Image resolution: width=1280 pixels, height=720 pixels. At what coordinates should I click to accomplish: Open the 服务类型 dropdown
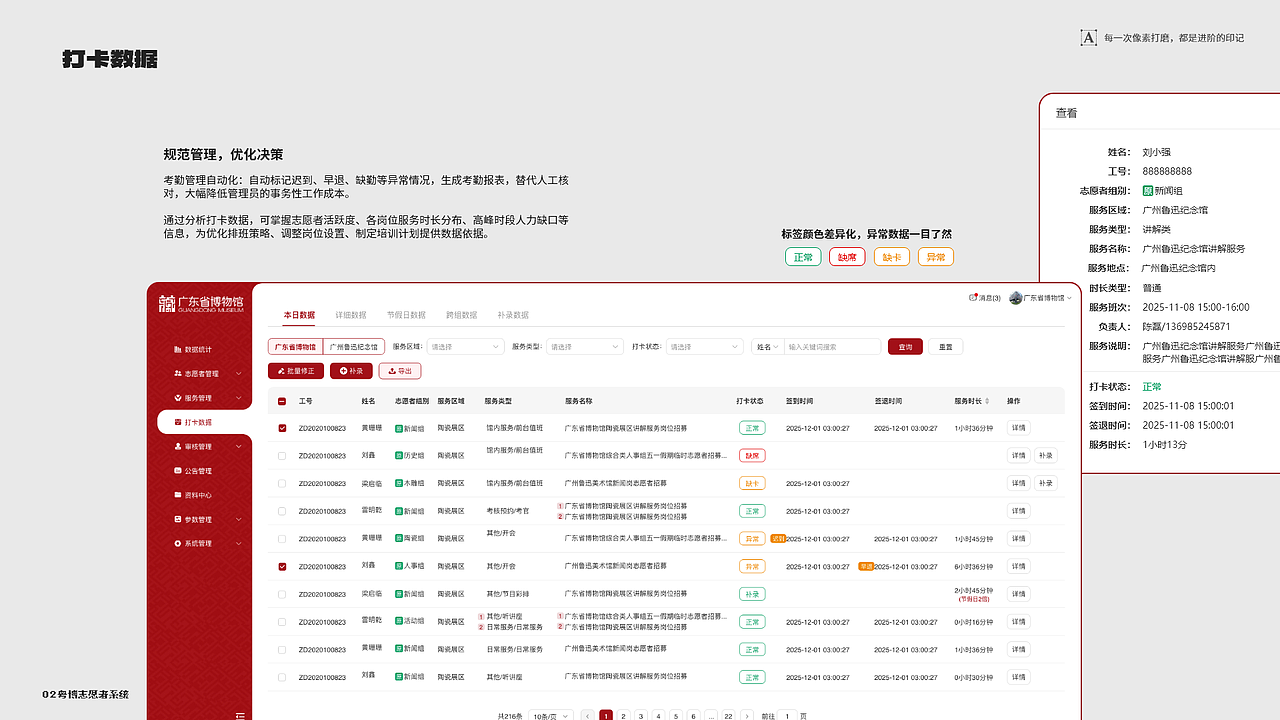[584, 347]
